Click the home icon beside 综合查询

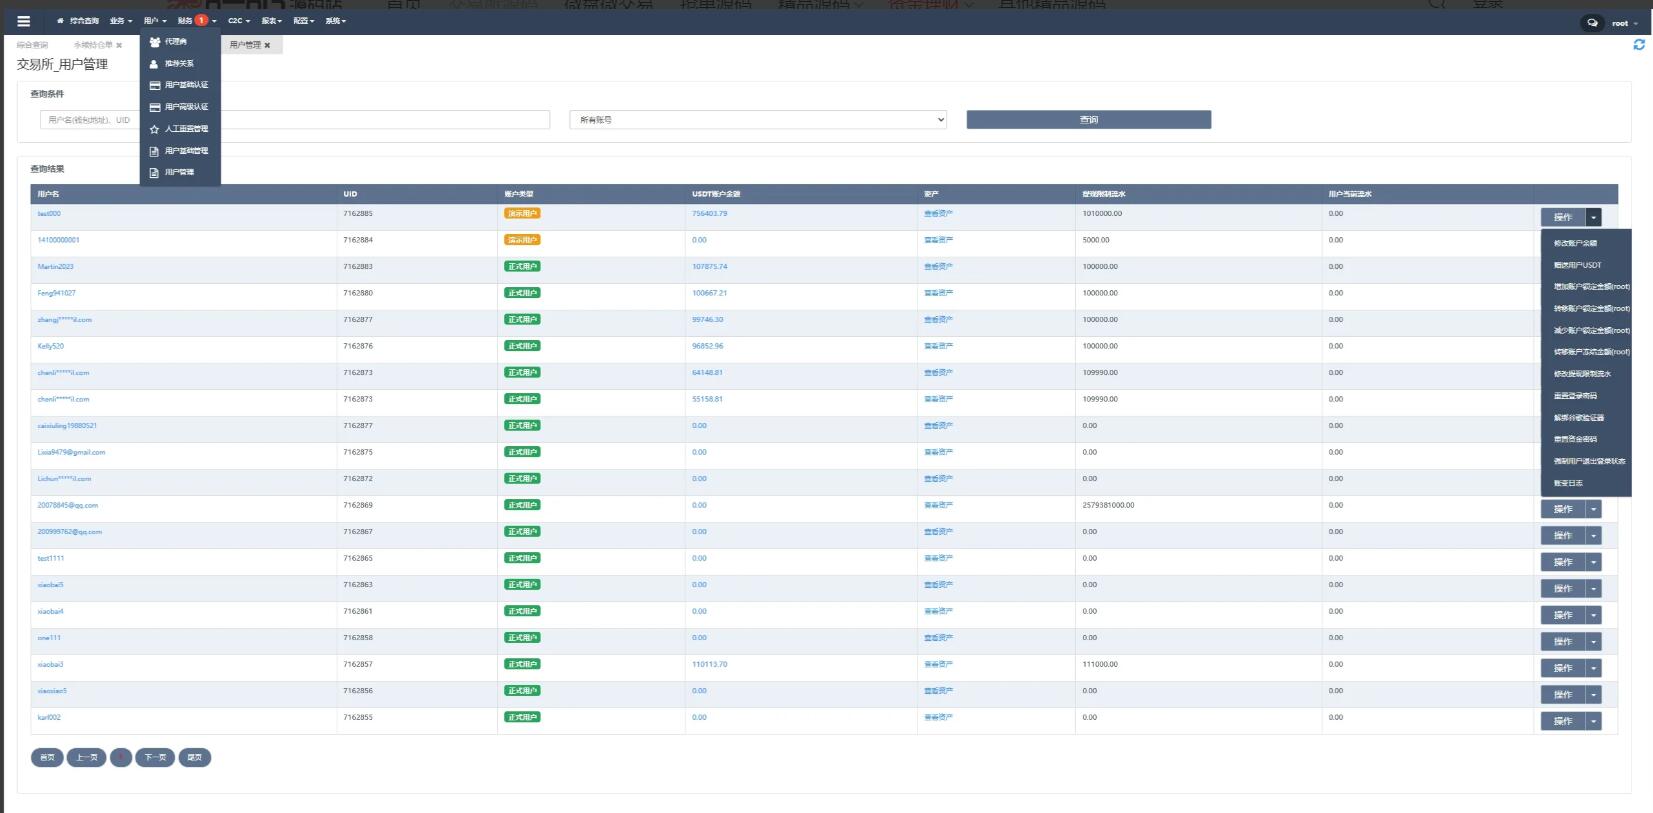[60, 21]
